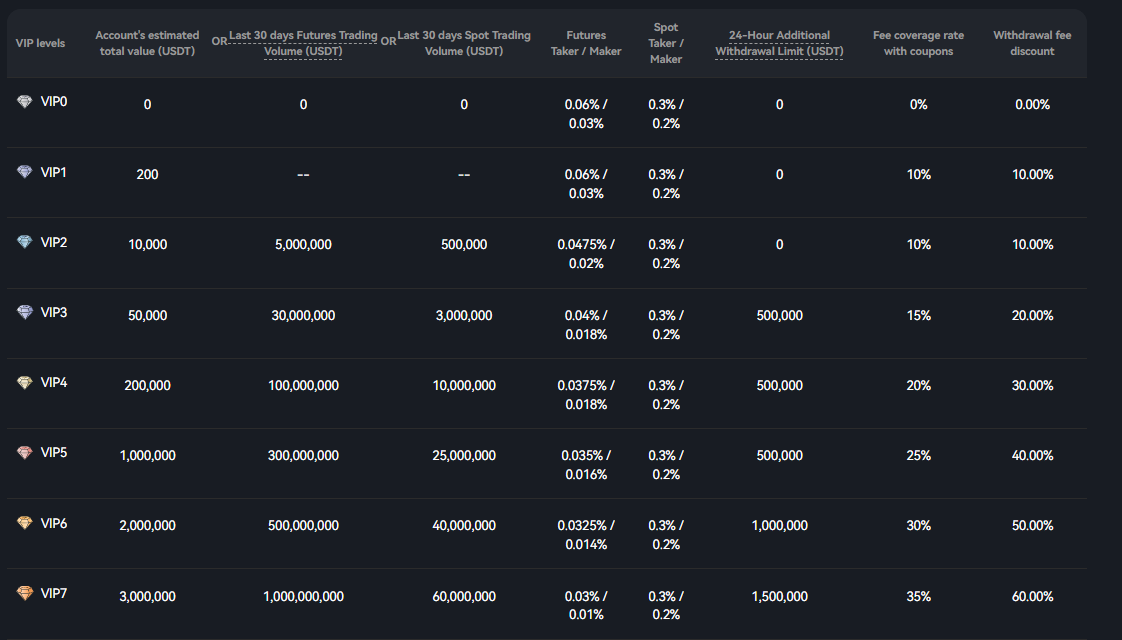Click the 5,000,000 futures volume cell
This screenshot has width=1122, height=640.
(303, 245)
